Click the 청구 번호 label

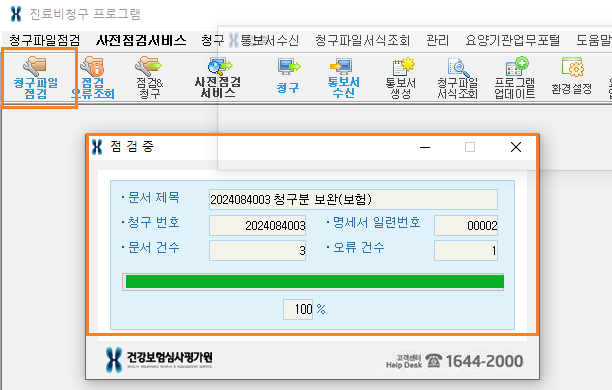pyautogui.click(x=153, y=223)
